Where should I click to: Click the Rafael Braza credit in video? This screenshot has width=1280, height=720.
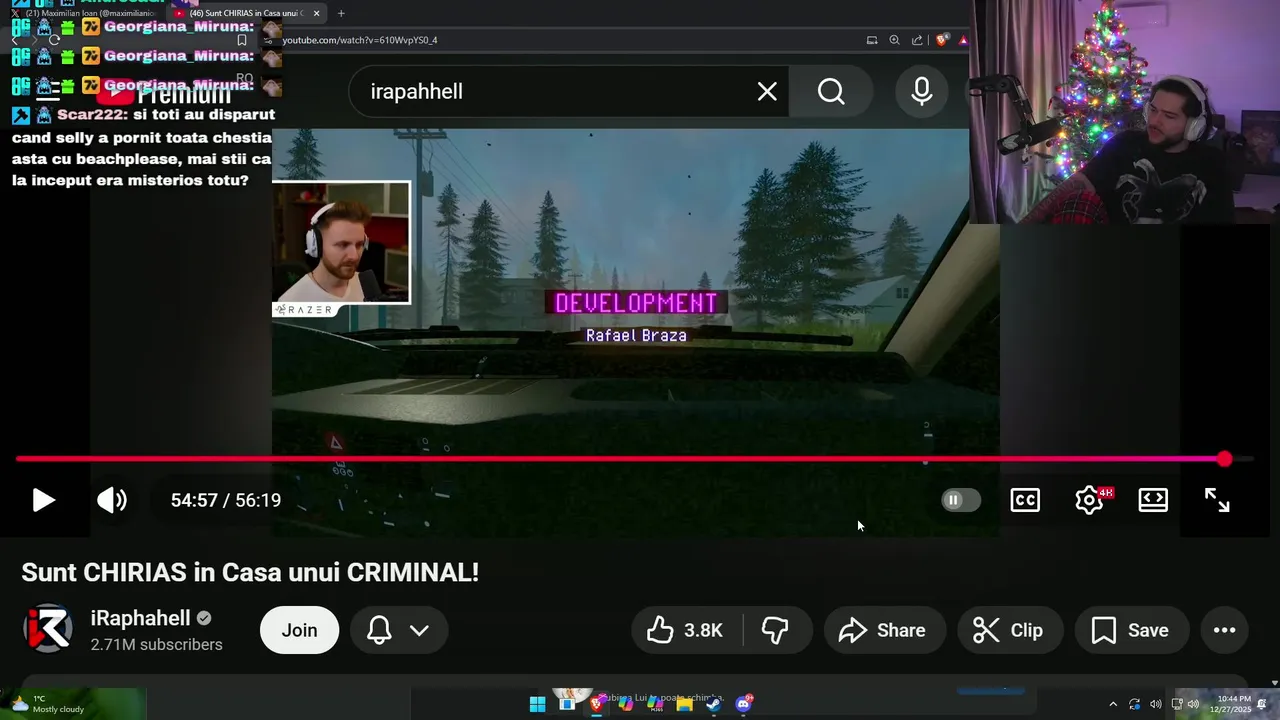pyautogui.click(x=636, y=335)
